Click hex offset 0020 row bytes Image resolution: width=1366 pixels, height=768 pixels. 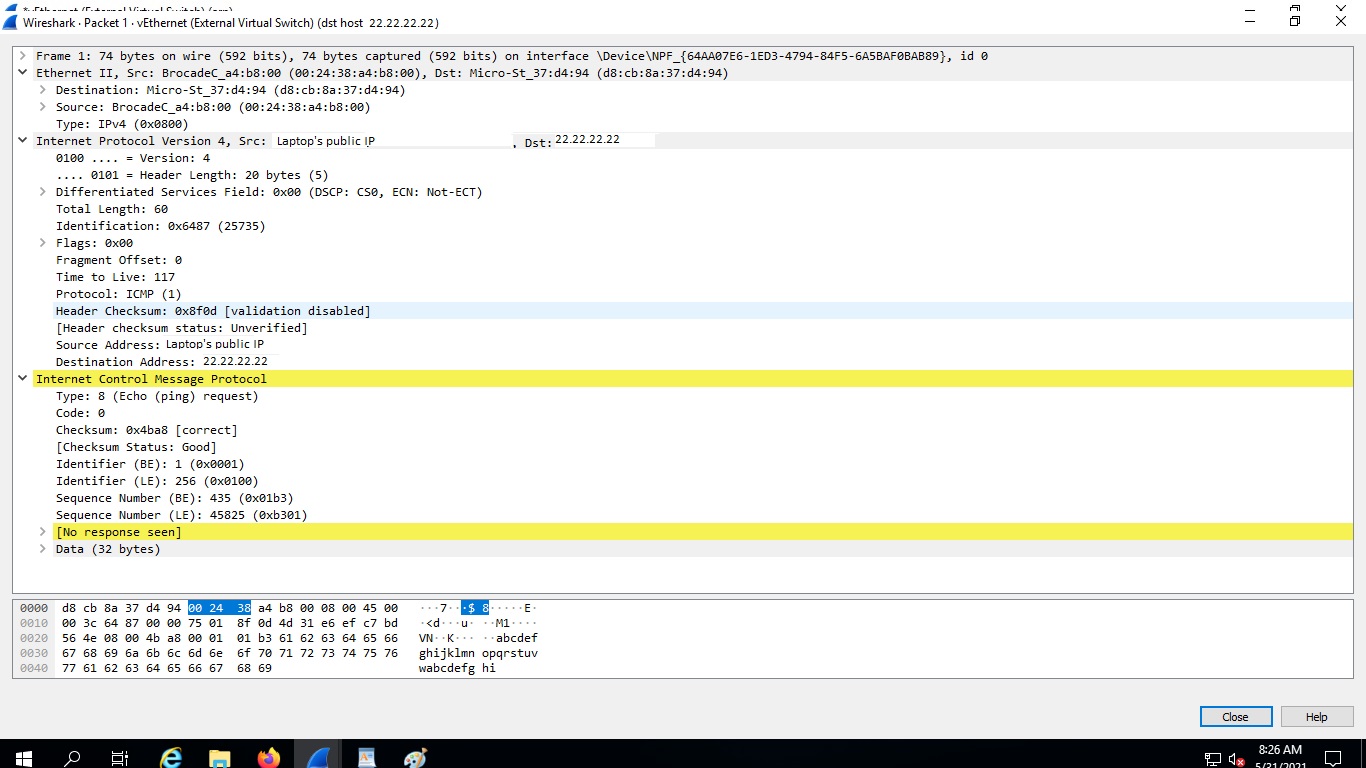tap(229, 638)
